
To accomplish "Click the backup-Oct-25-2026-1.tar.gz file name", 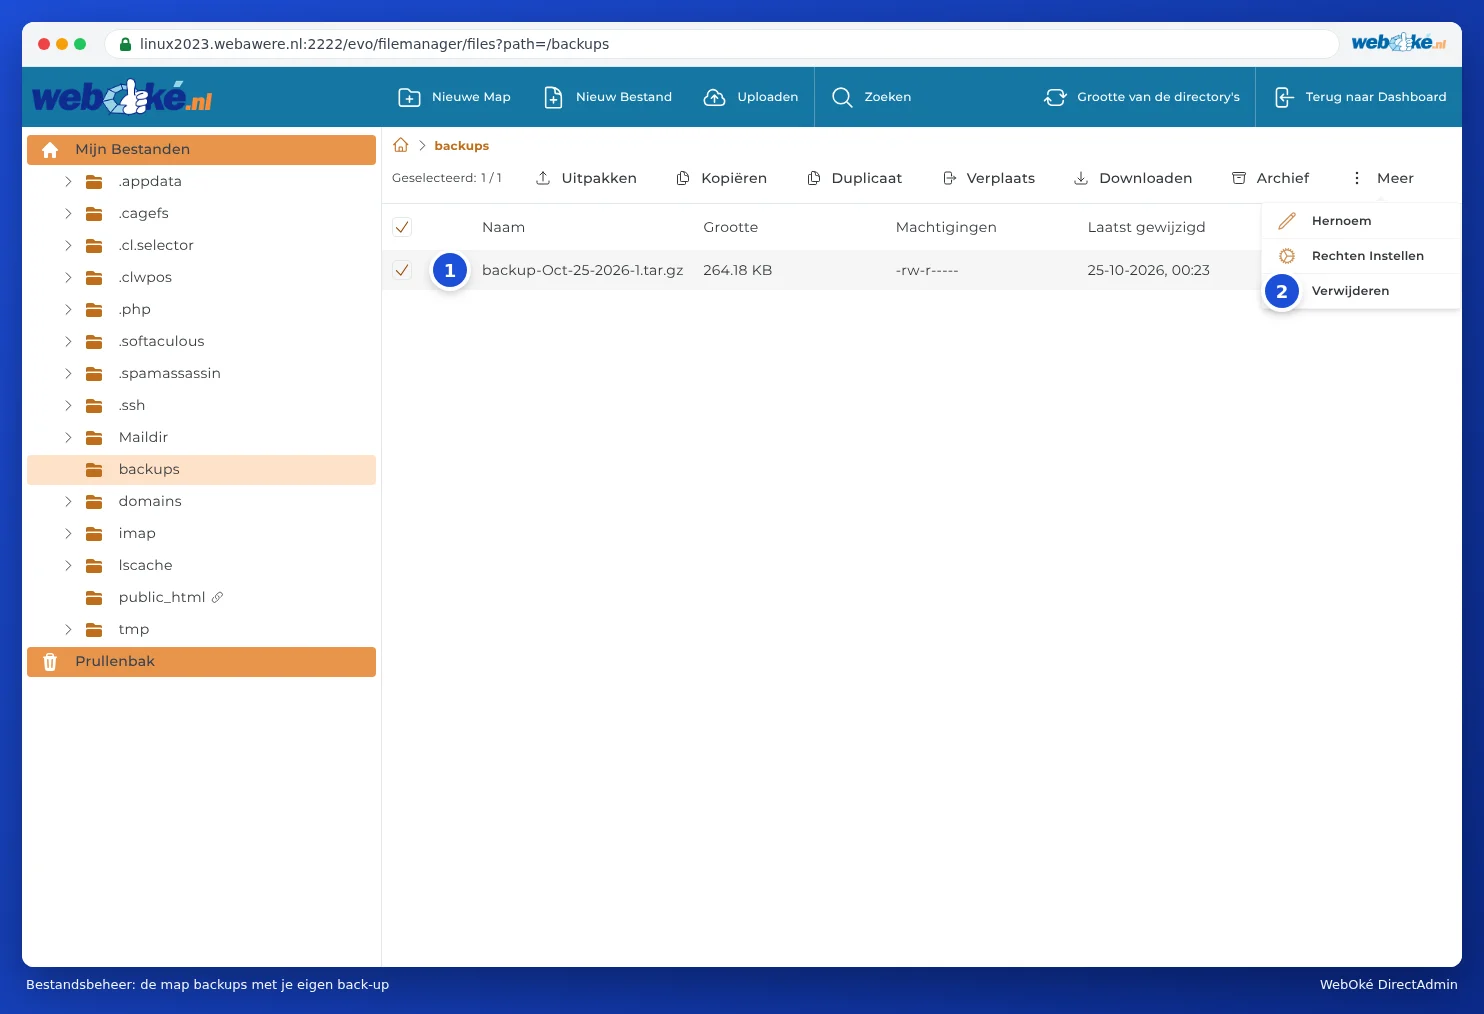I will (x=582, y=270).
